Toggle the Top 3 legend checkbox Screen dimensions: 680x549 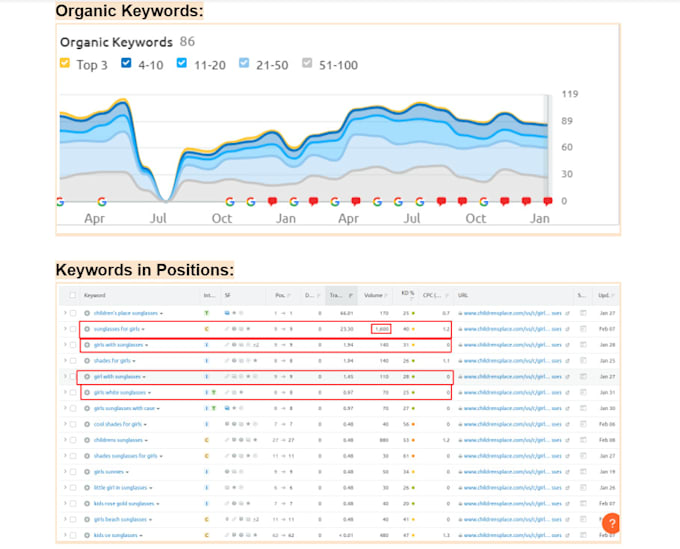[65, 63]
